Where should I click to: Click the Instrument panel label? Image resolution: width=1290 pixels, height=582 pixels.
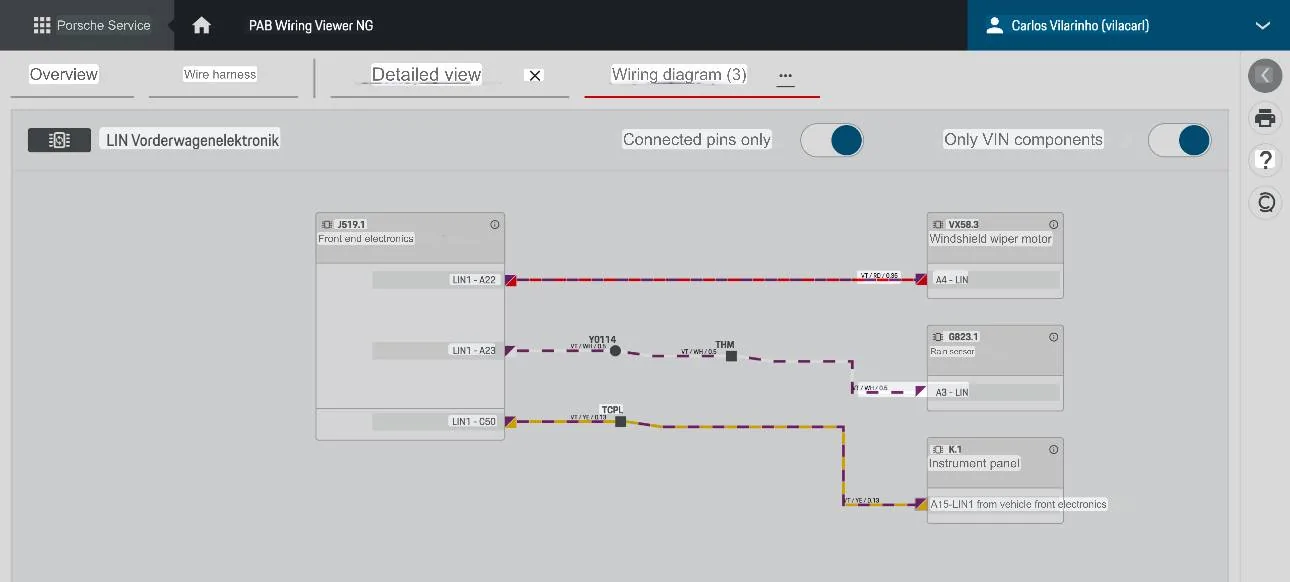click(x=974, y=464)
